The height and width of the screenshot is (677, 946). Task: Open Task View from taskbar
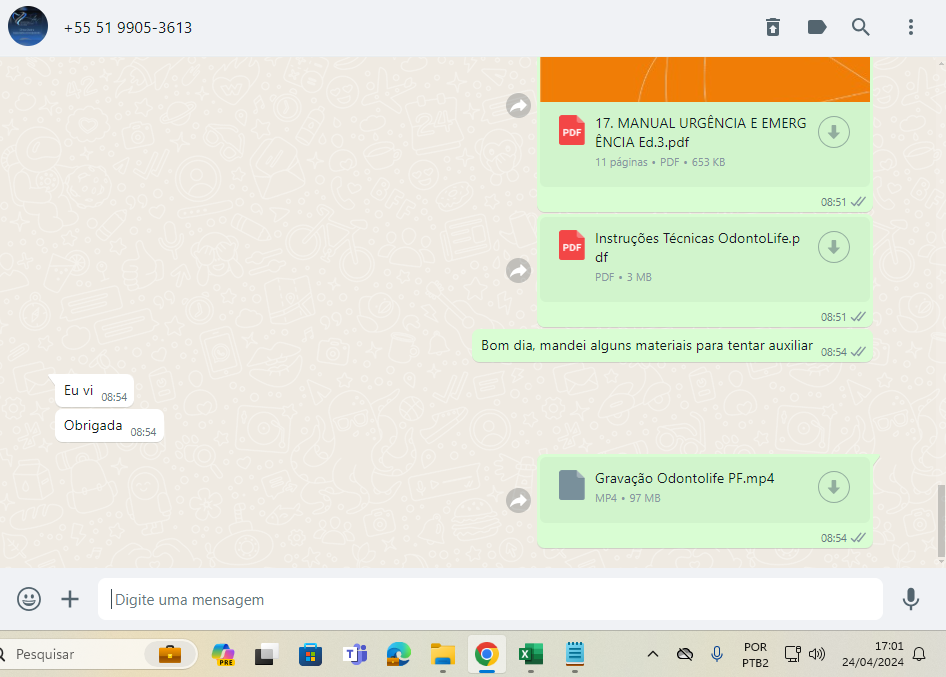pyautogui.click(x=266, y=654)
